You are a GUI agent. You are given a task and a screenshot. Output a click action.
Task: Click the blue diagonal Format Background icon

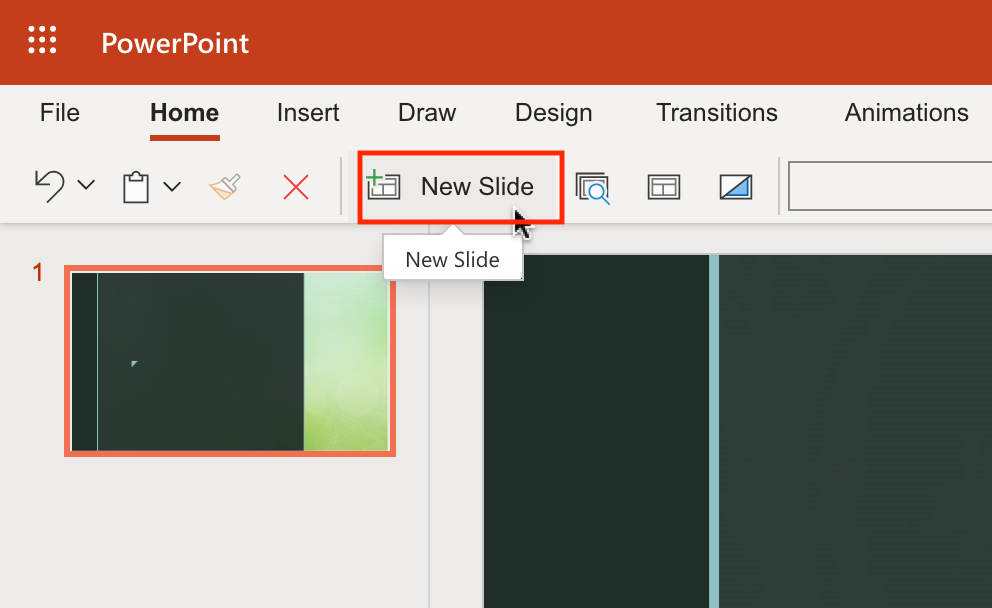tap(736, 187)
